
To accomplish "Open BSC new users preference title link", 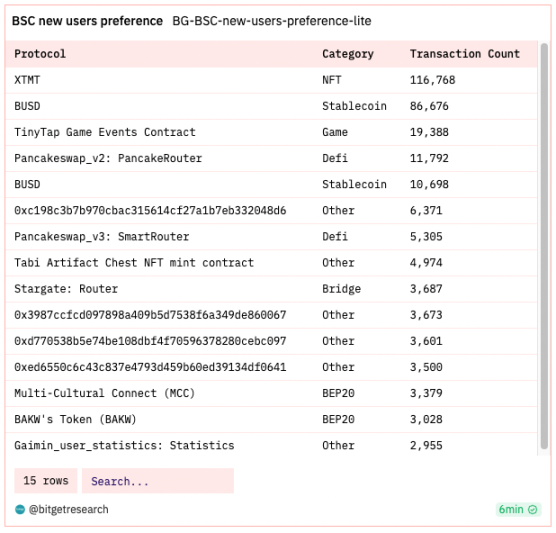I will [x=87, y=21].
